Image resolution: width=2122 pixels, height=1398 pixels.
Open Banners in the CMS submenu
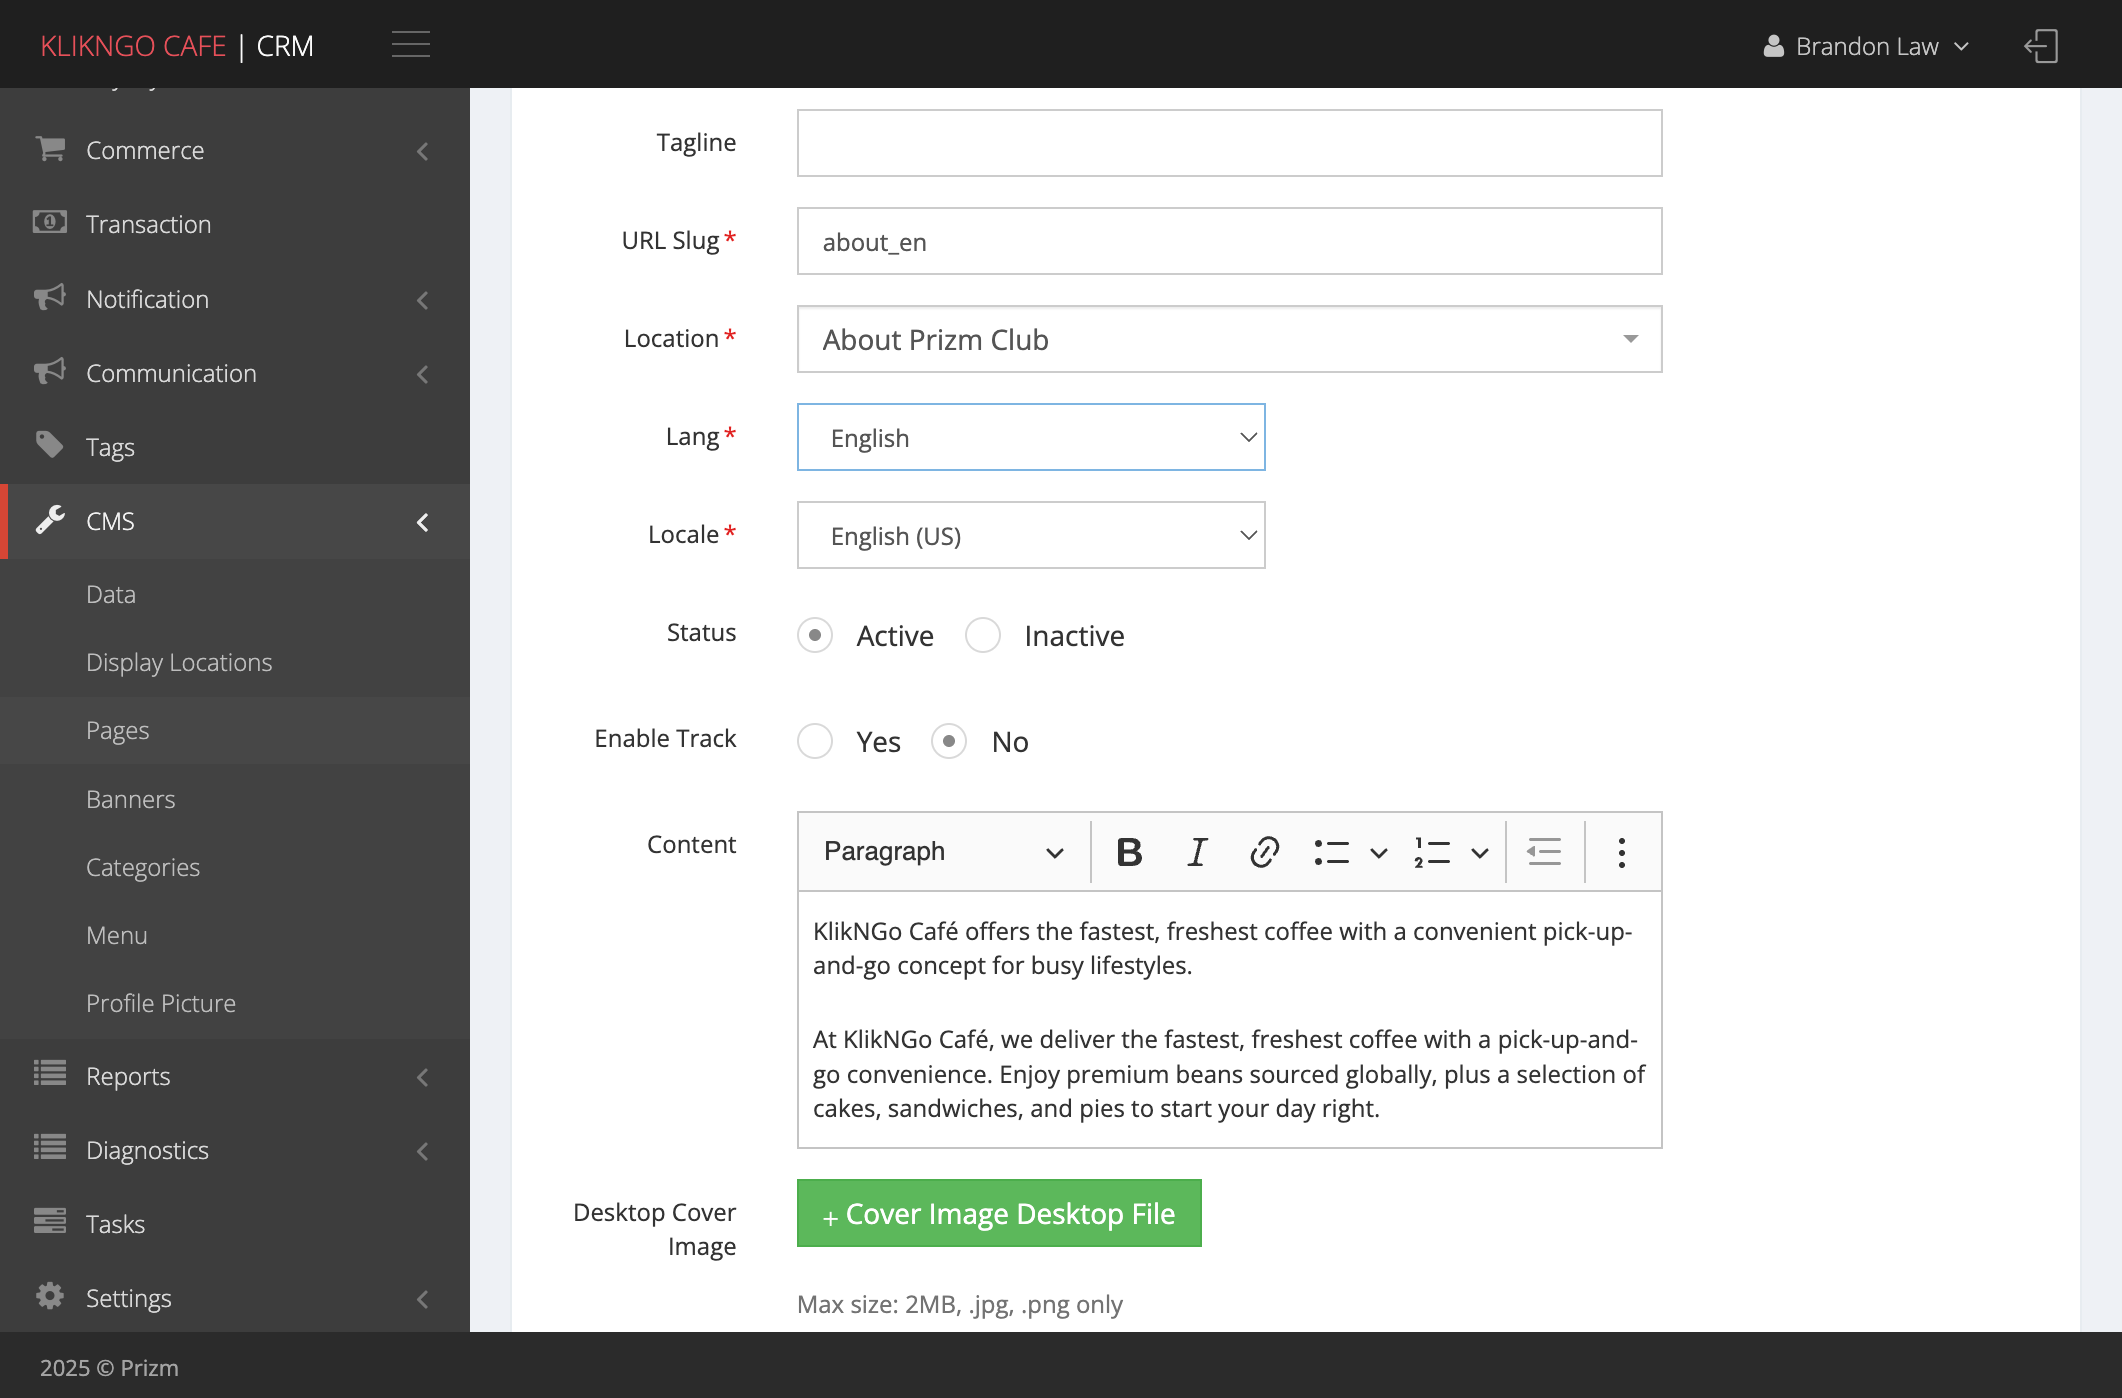pos(235,800)
